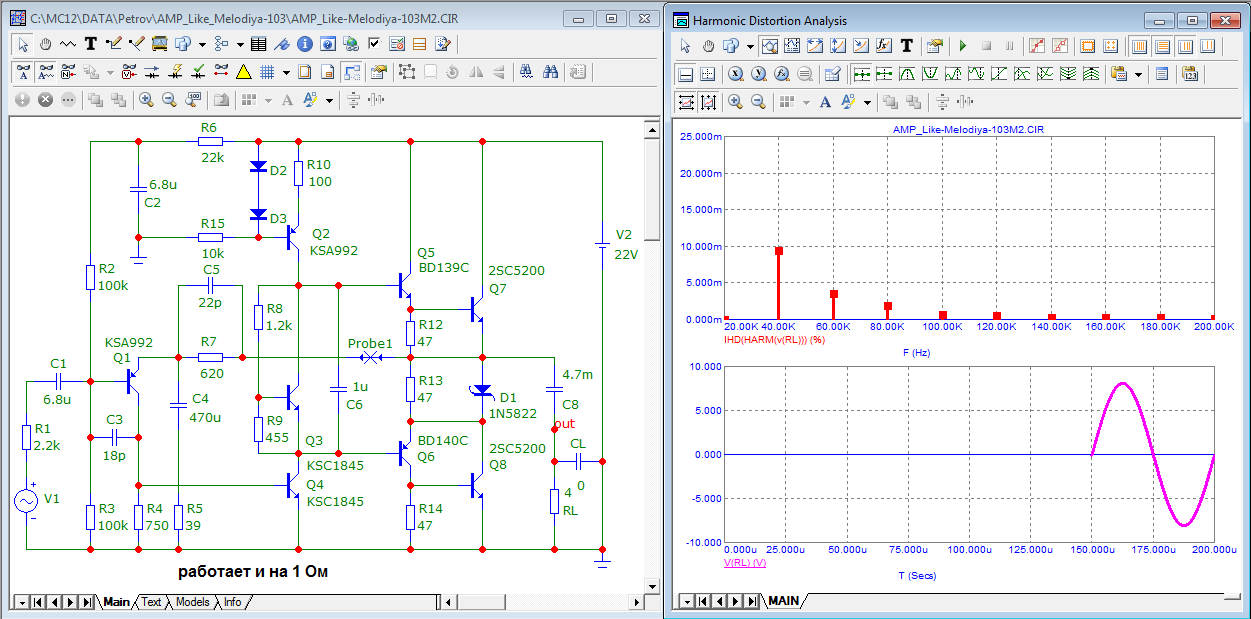Expand the text color dropdown in the schematic toolbar
1251x619 pixels.
[329, 100]
